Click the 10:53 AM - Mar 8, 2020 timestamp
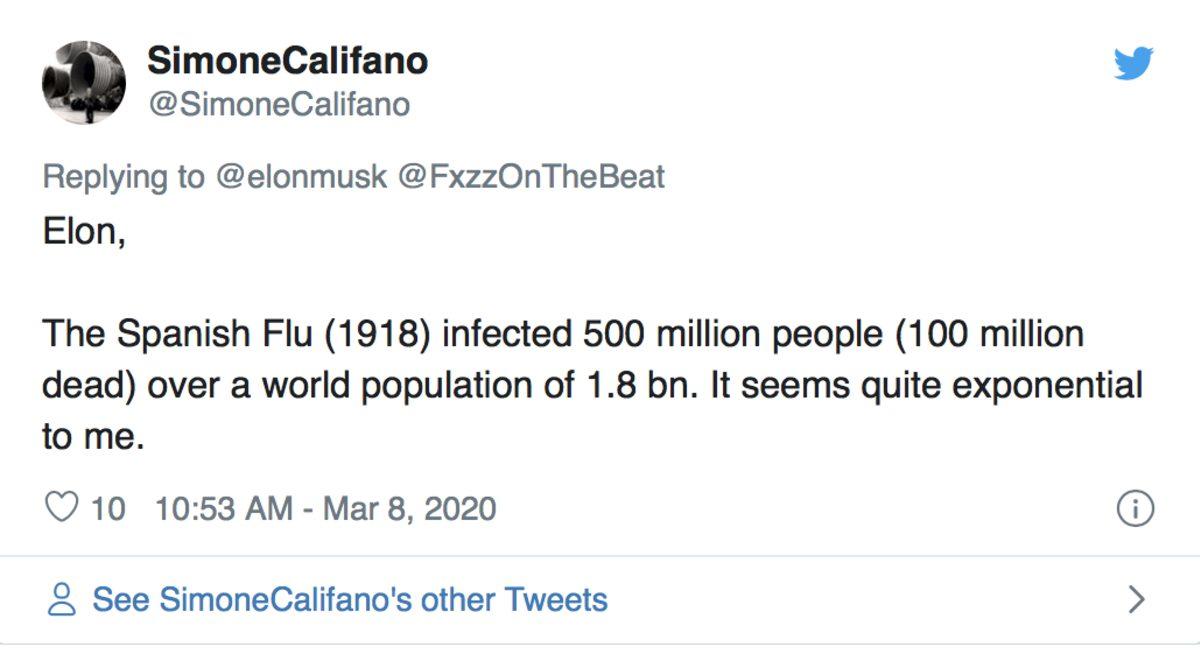 tap(326, 509)
